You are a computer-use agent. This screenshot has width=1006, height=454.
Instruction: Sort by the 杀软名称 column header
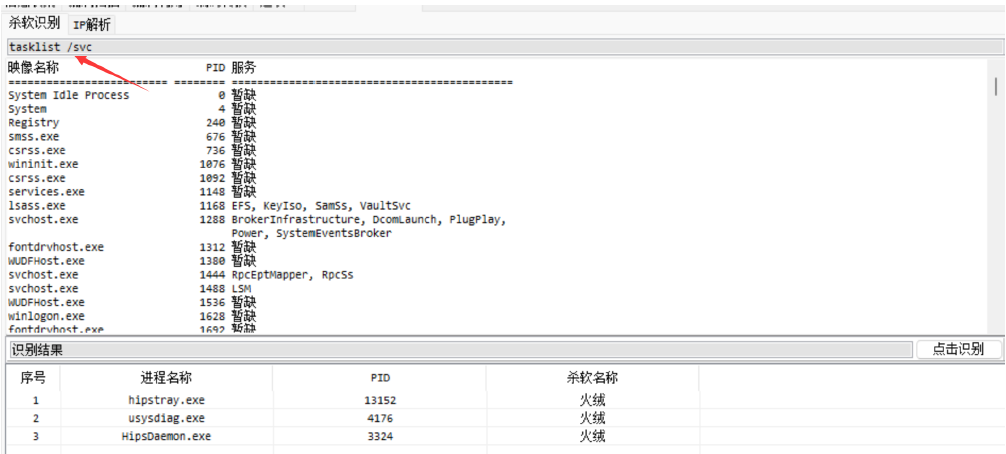click(593, 378)
